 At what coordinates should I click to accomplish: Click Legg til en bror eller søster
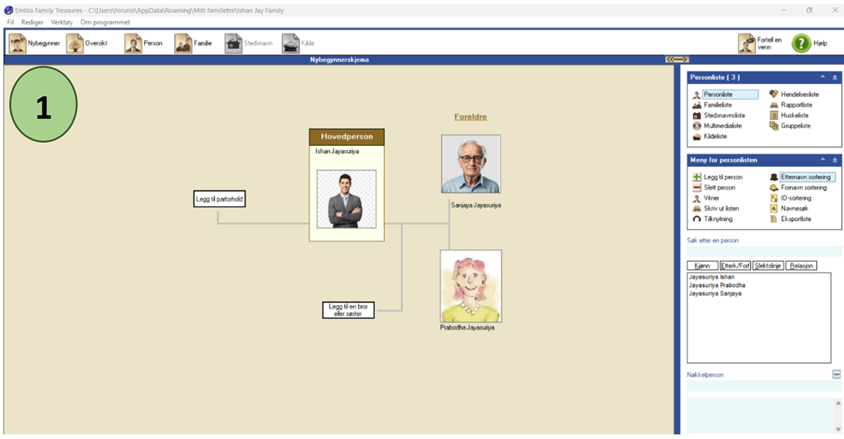pyautogui.click(x=348, y=310)
